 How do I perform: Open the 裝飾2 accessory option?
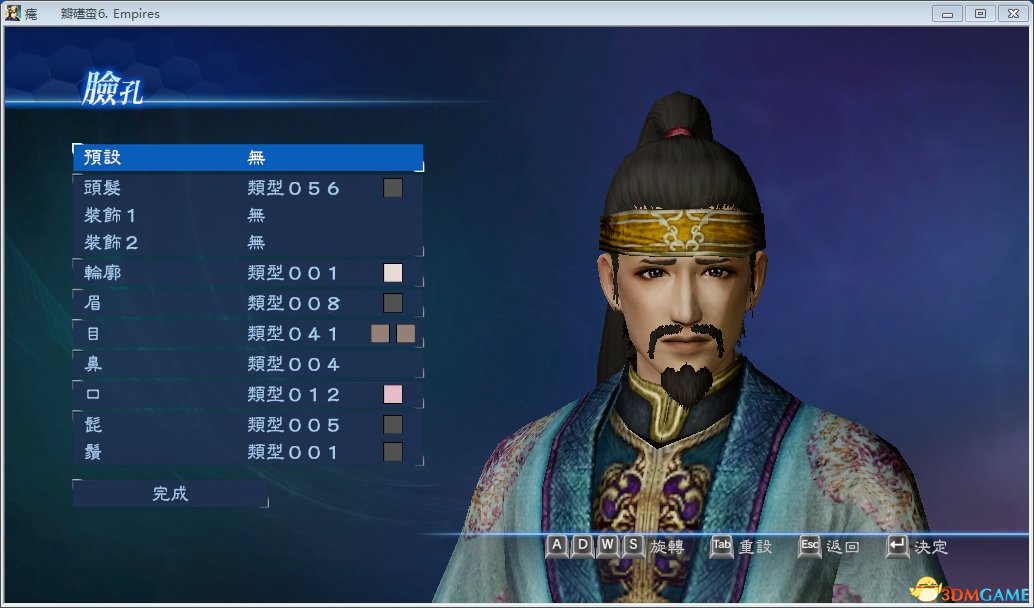248,242
